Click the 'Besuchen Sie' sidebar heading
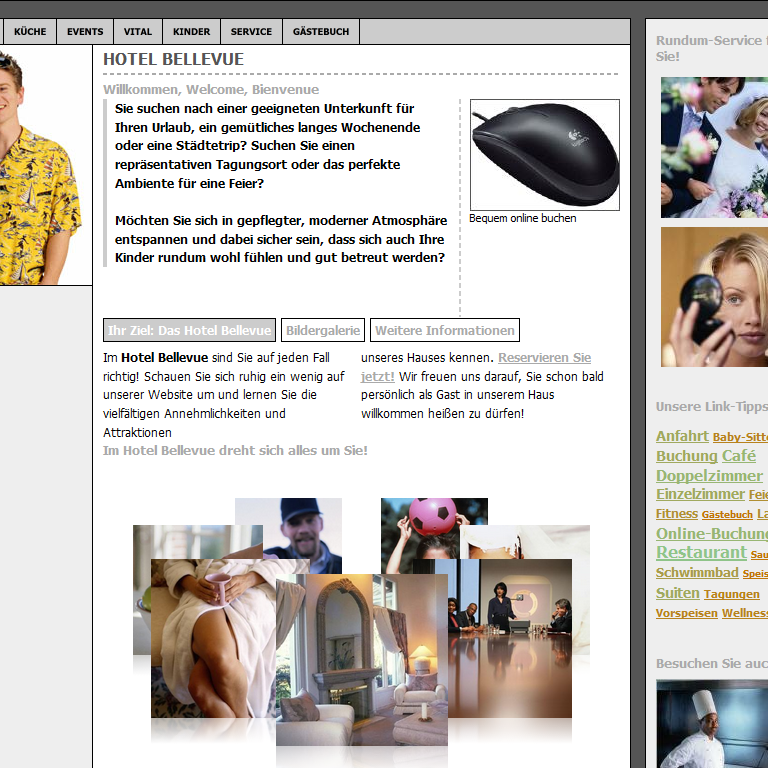 (x=712, y=664)
